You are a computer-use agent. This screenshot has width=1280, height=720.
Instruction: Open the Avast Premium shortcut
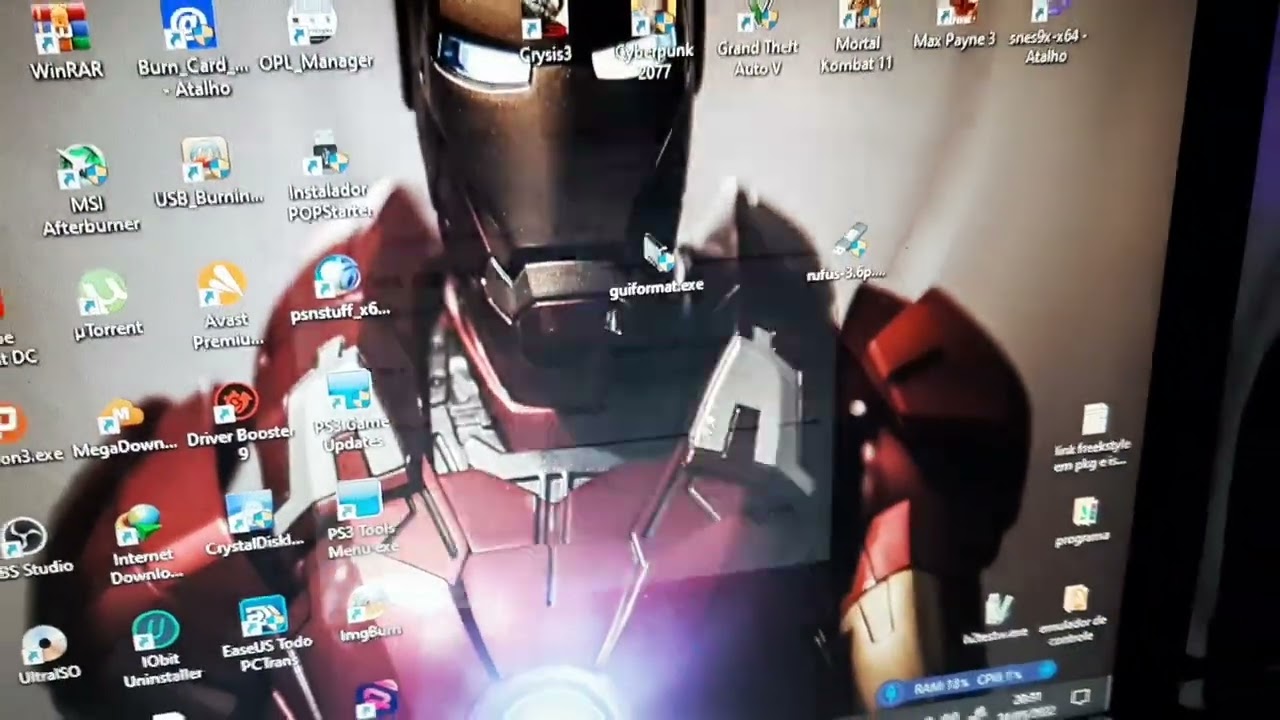(x=226, y=306)
